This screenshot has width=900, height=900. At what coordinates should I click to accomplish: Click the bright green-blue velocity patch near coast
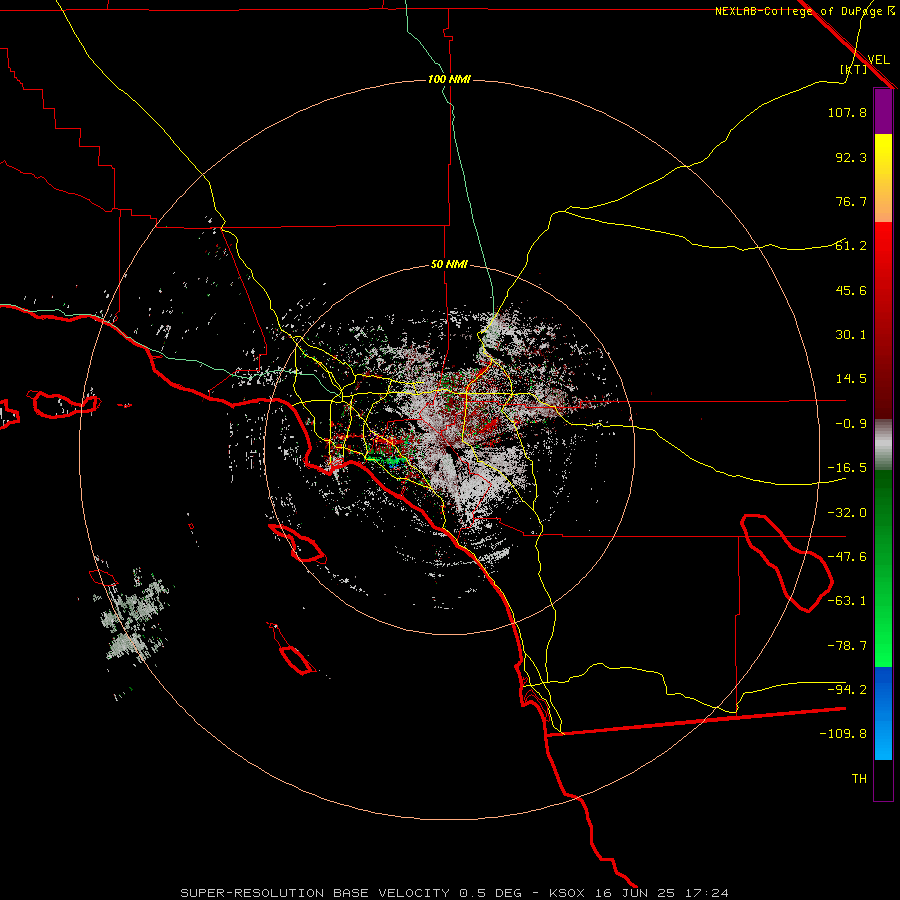386,460
